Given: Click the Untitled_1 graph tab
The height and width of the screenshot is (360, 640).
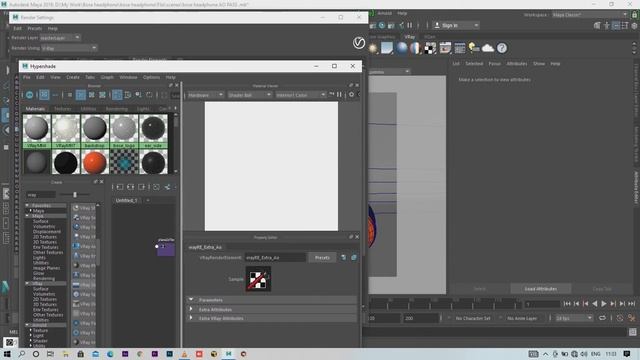Looking at the screenshot, I should click(x=126, y=200).
